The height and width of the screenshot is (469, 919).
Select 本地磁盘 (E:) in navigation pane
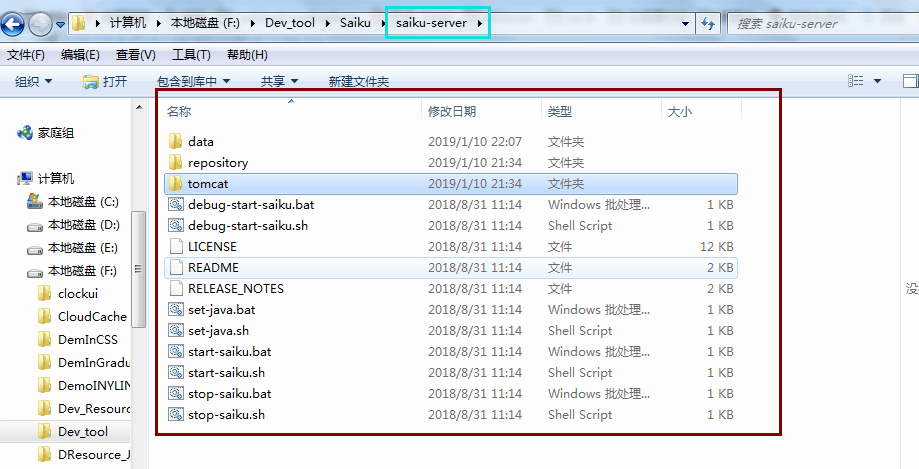(83, 248)
